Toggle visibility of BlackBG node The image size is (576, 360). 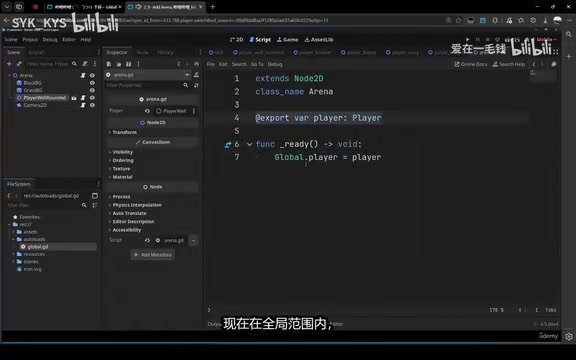coord(92,83)
